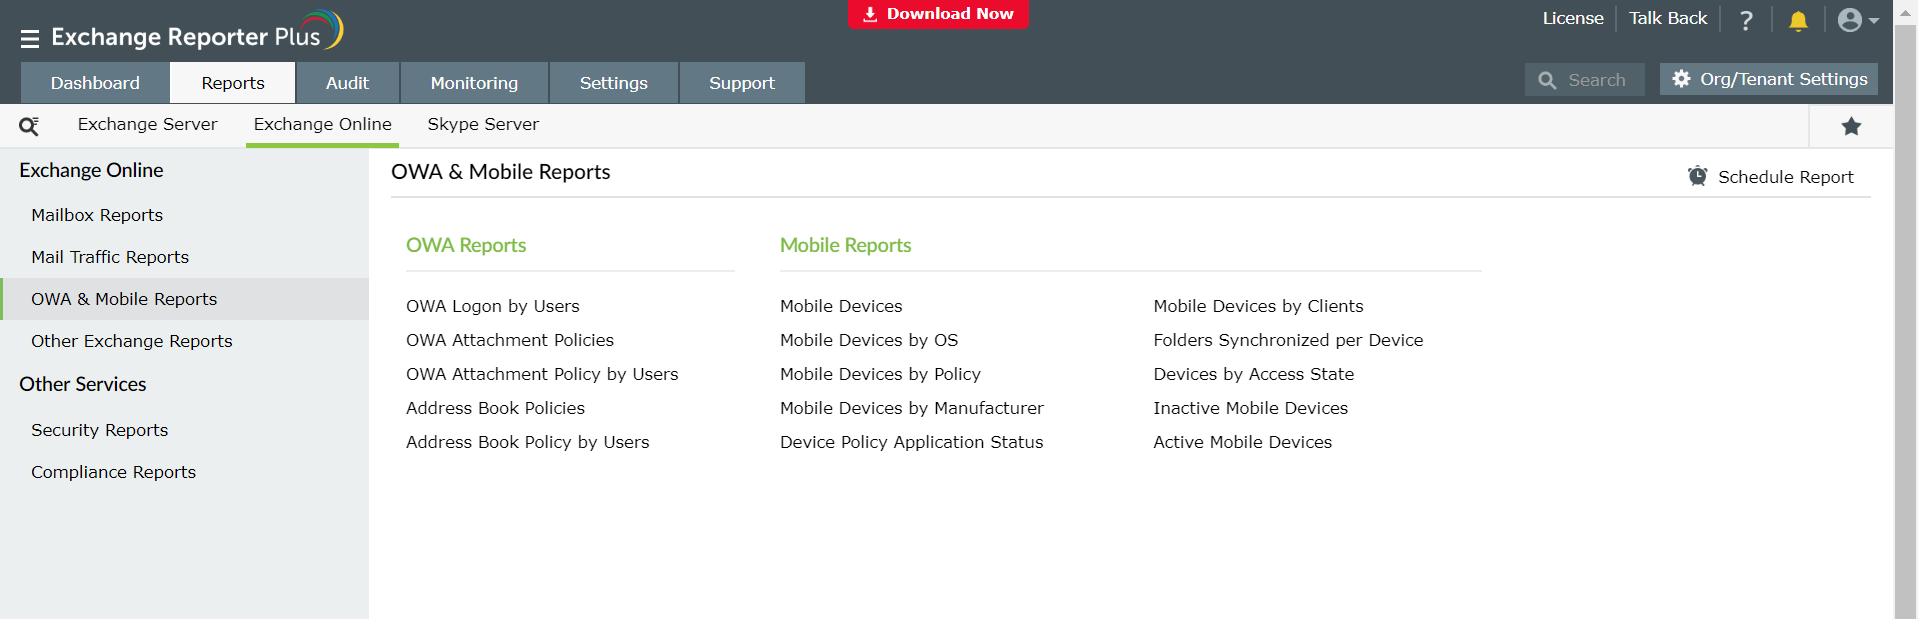Open the Devices by Access State report
This screenshot has width=1918, height=619.
(1253, 374)
